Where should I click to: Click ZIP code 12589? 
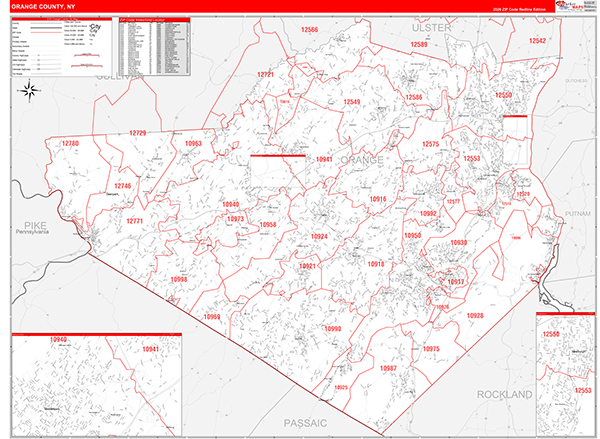pos(419,44)
